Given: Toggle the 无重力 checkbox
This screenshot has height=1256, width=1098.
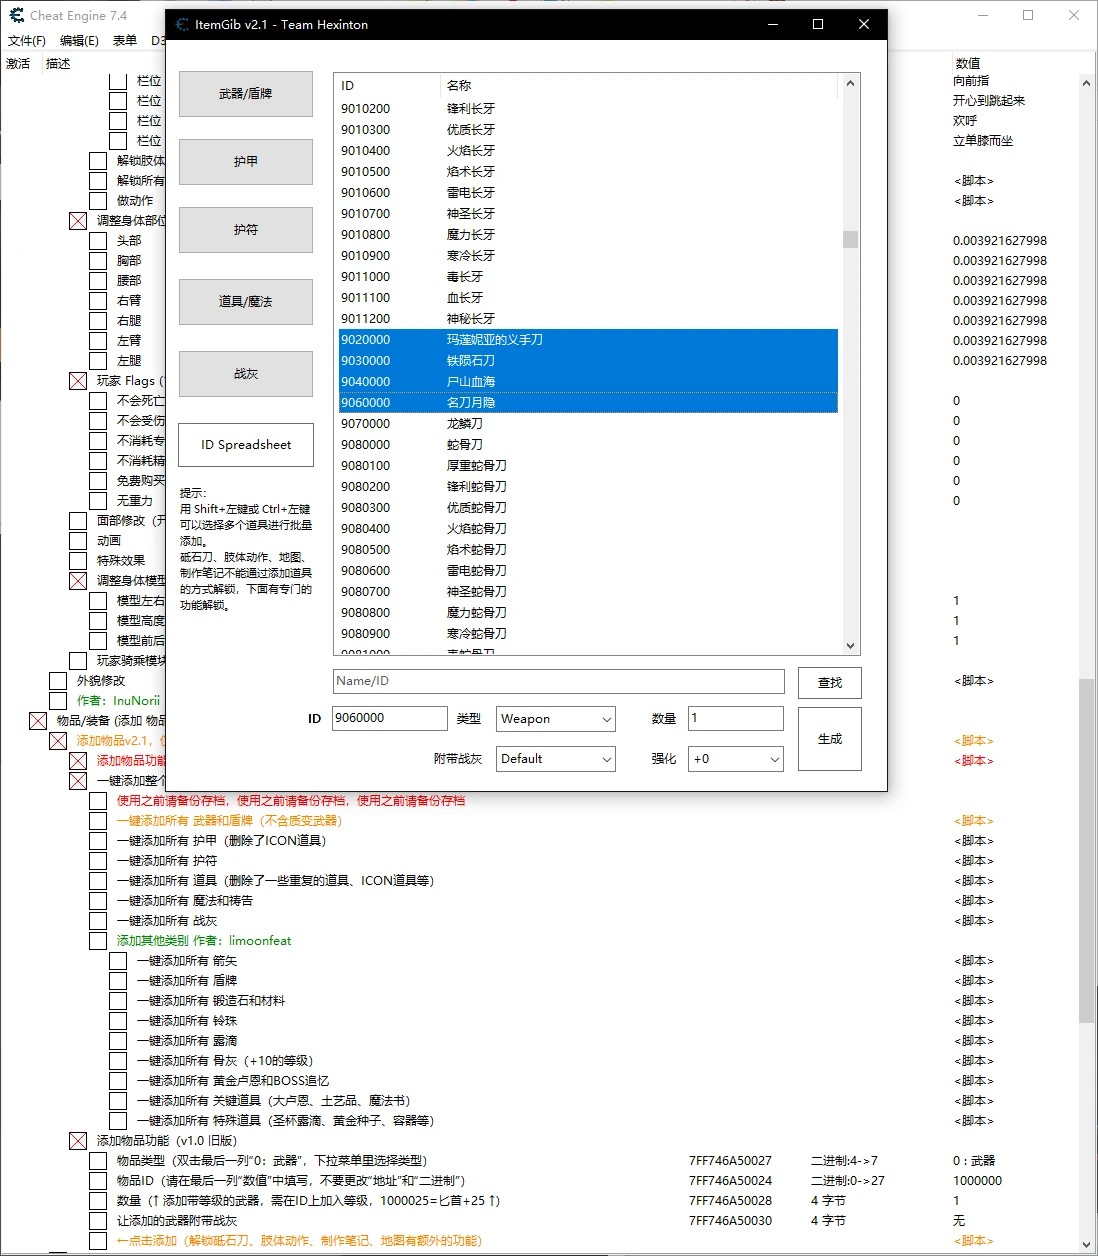Looking at the screenshot, I should pos(98,501).
